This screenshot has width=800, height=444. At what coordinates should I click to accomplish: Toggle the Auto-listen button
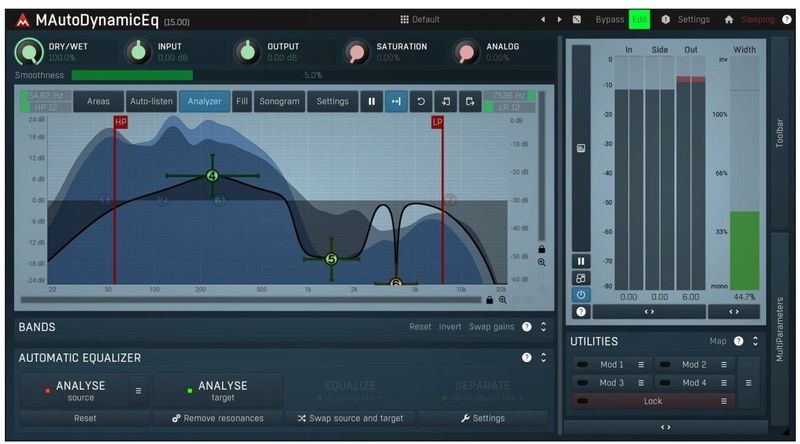151,102
